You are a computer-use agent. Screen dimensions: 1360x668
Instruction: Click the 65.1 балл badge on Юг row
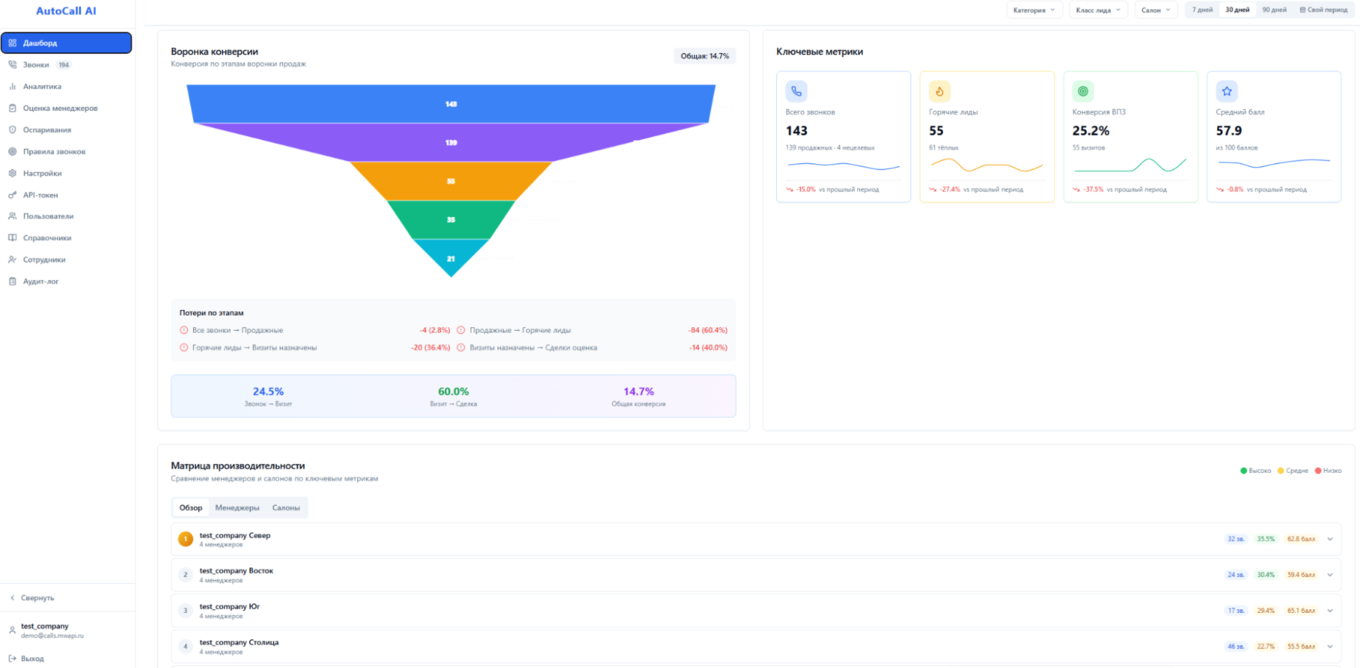click(x=1301, y=610)
